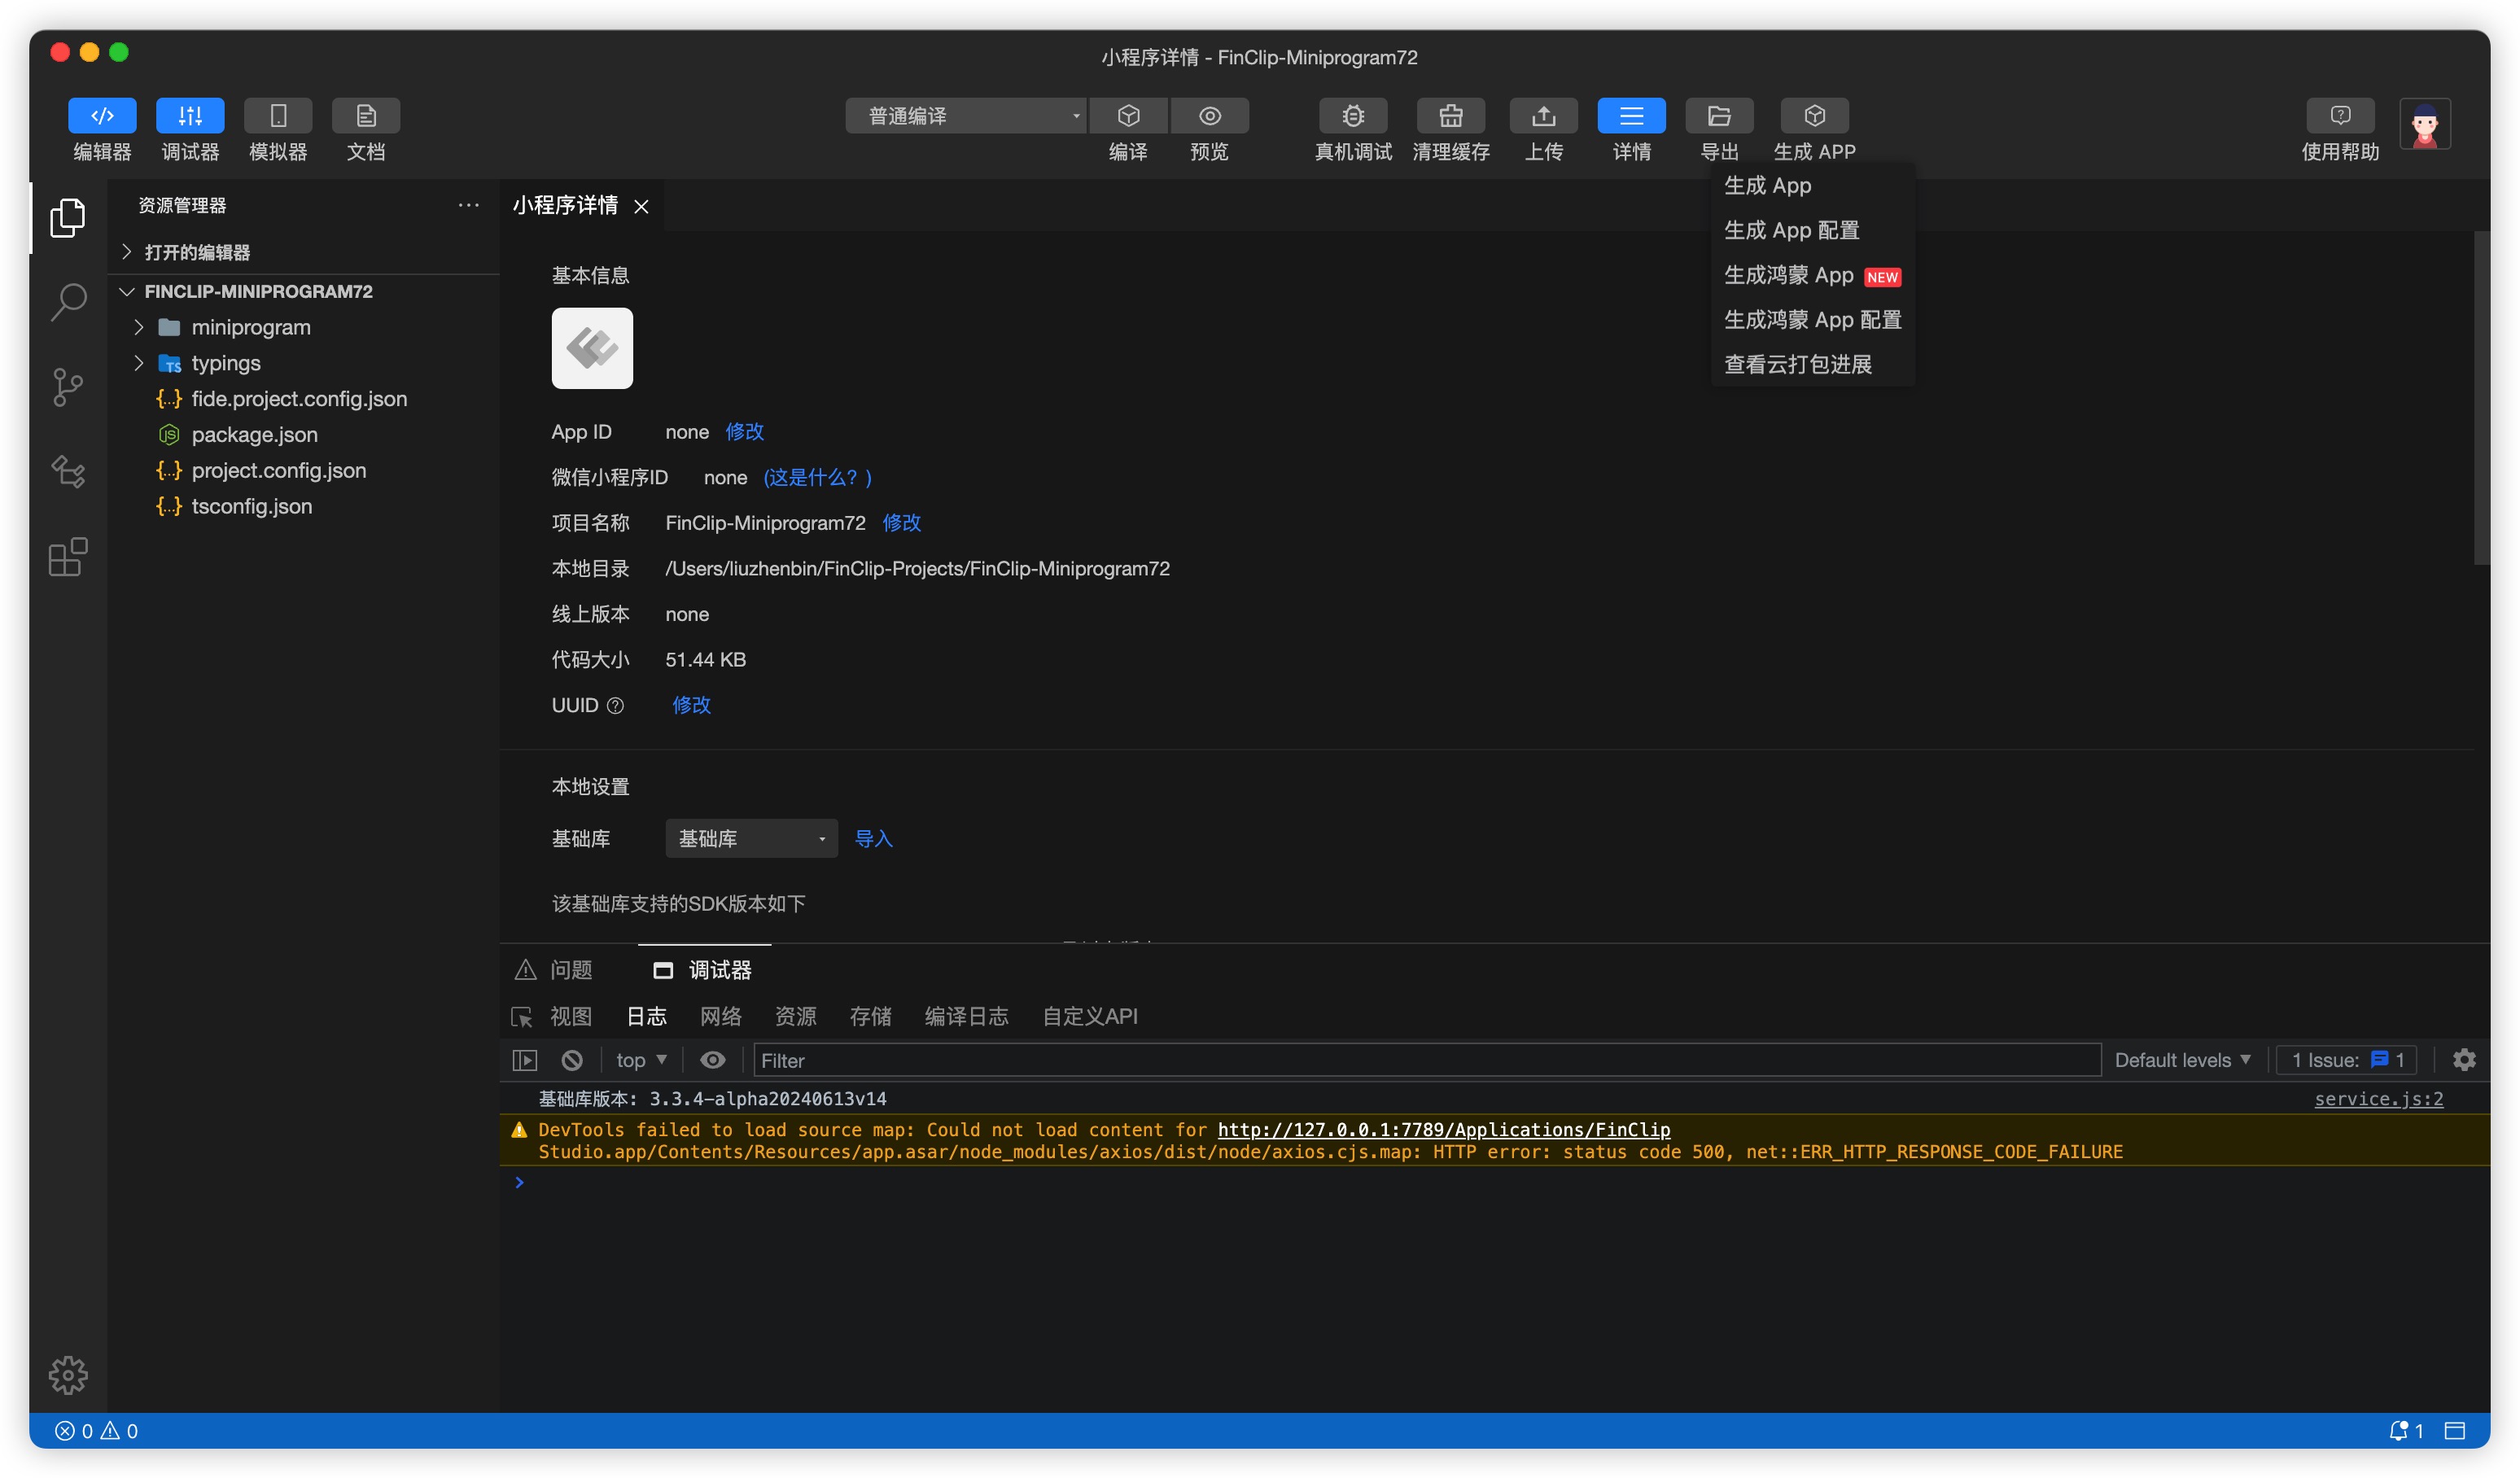The width and height of the screenshot is (2520, 1478).
Task: Switch to the 网络 debugger tab
Action: [720, 1016]
